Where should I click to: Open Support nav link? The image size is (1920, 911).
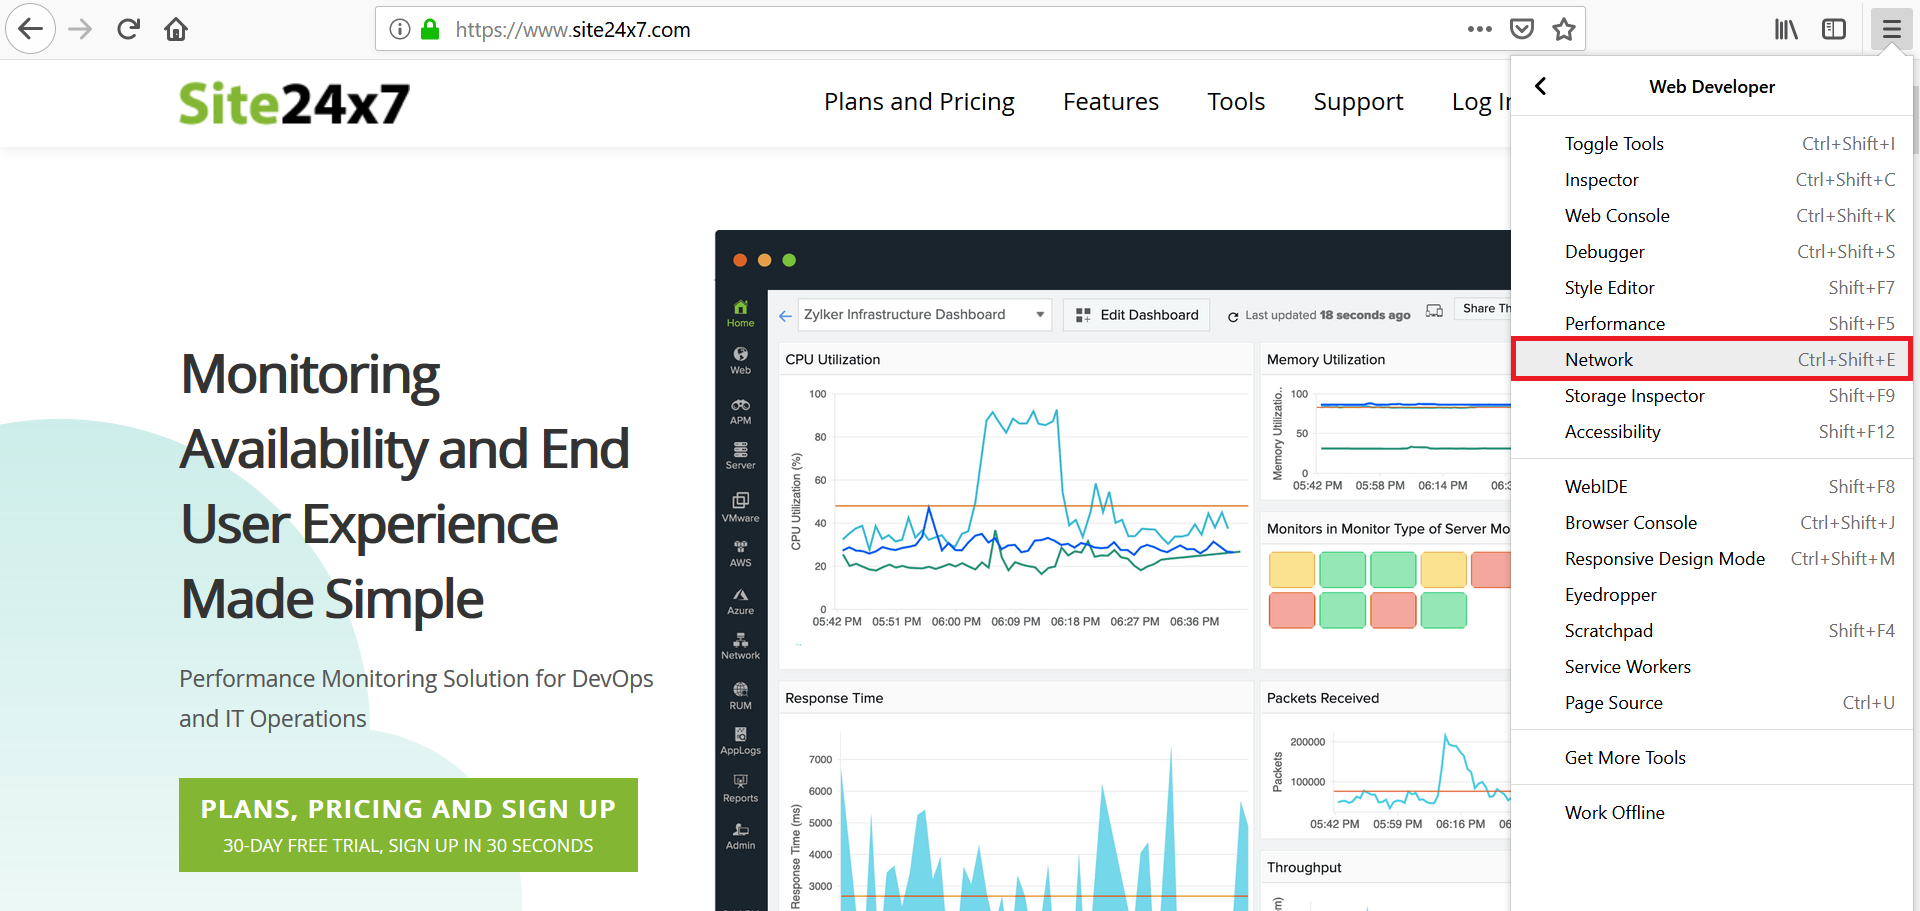coord(1358,102)
